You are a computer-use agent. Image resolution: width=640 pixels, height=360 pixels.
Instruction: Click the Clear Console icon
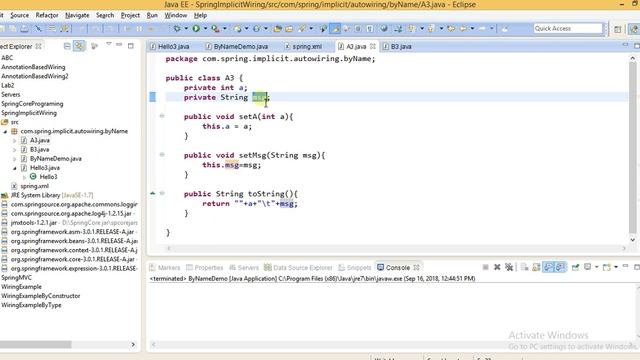point(524,267)
